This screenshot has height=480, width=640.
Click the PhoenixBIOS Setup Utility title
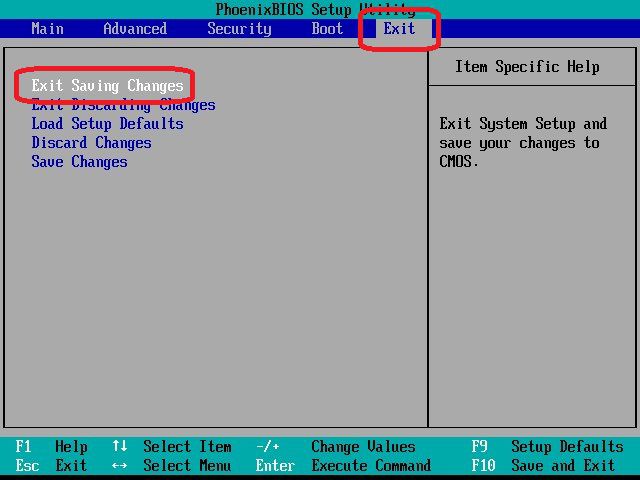[x=315, y=9]
